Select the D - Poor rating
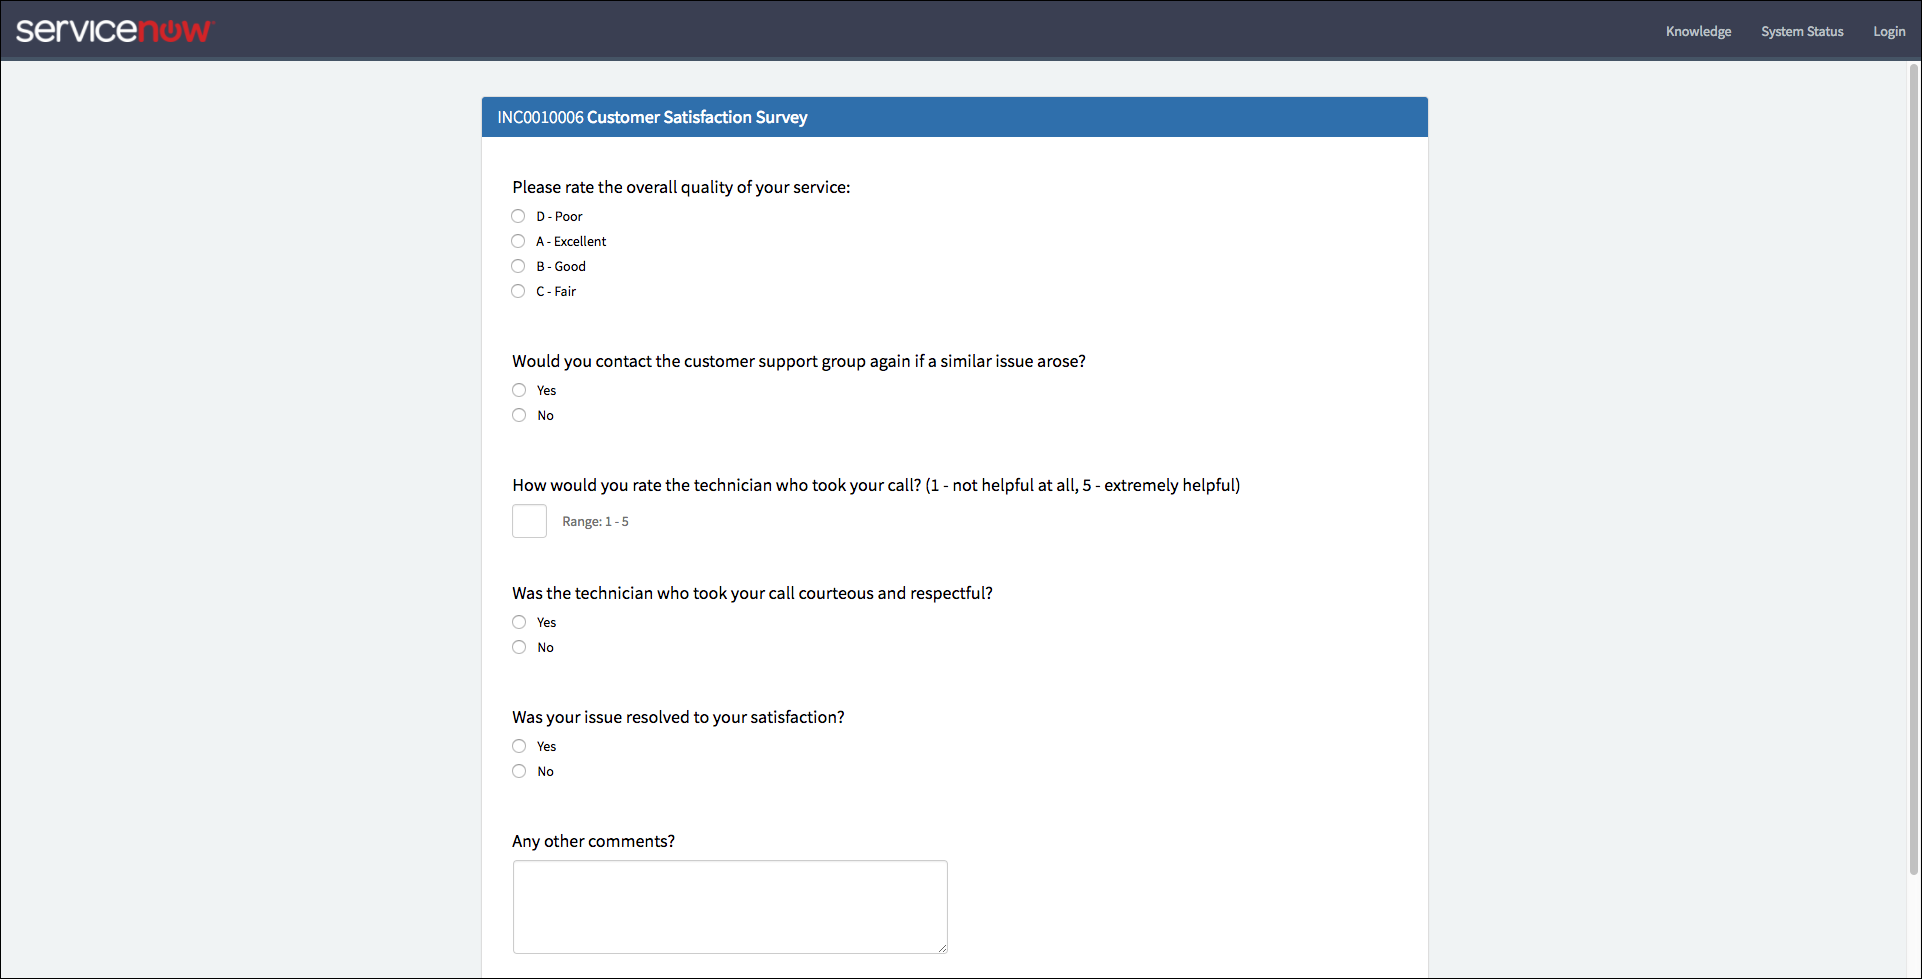Viewport: 1922px width, 979px height. coord(518,216)
